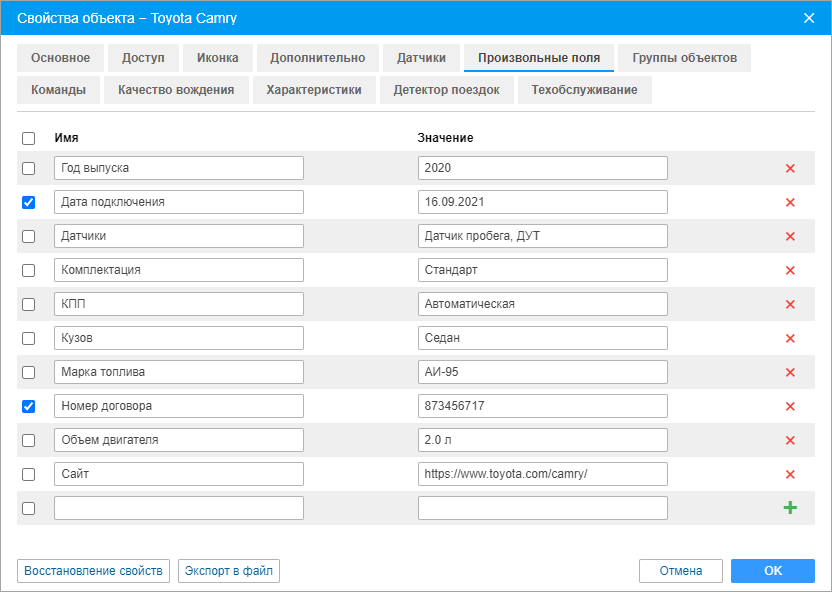Uncheck the Номер договора checkbox
832x592 pixels.
(x=29, y=406)
